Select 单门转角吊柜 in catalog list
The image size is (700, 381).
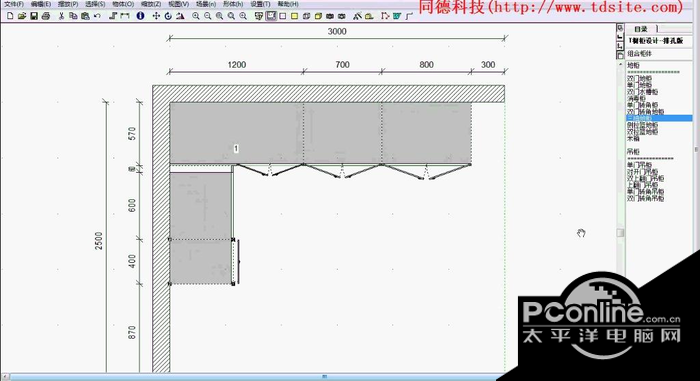coord(646,192)
